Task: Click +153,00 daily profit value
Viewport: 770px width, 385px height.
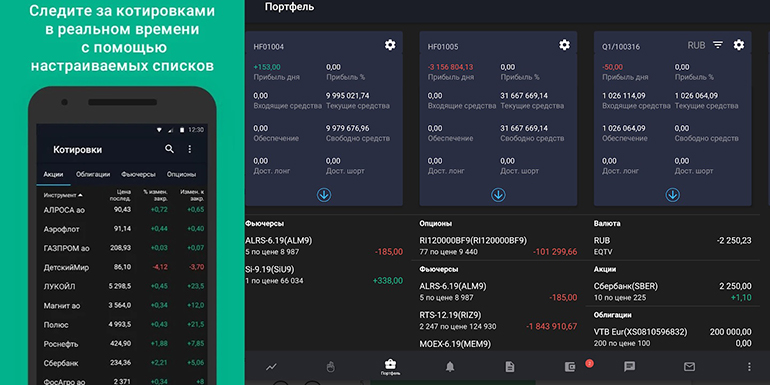Action: pyautogui.click(x=267, y=67)
